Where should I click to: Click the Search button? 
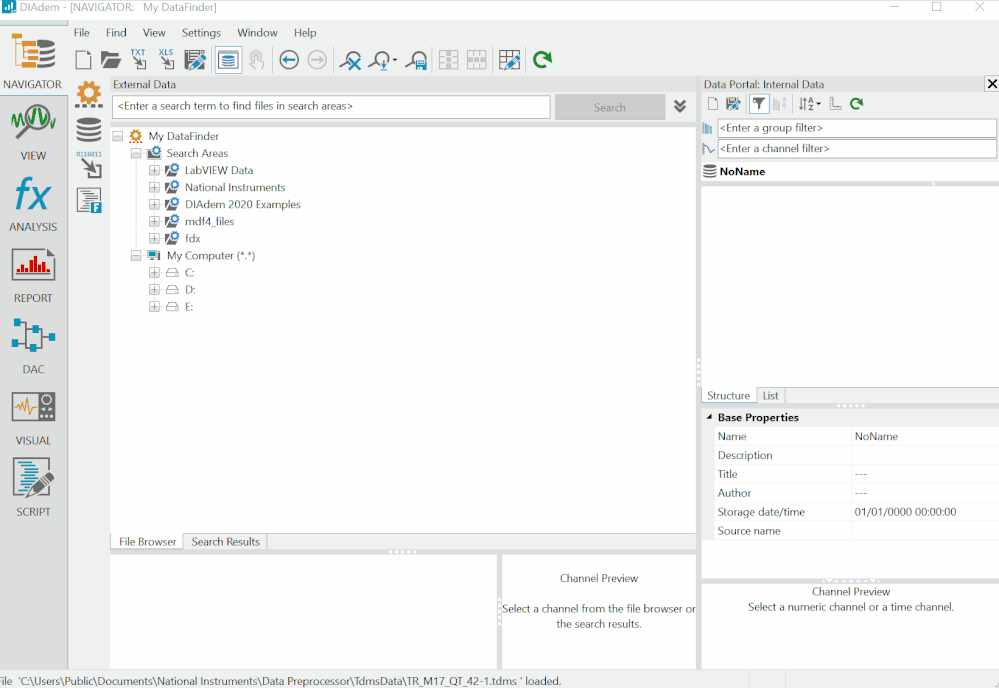click(x=610, y=108)
